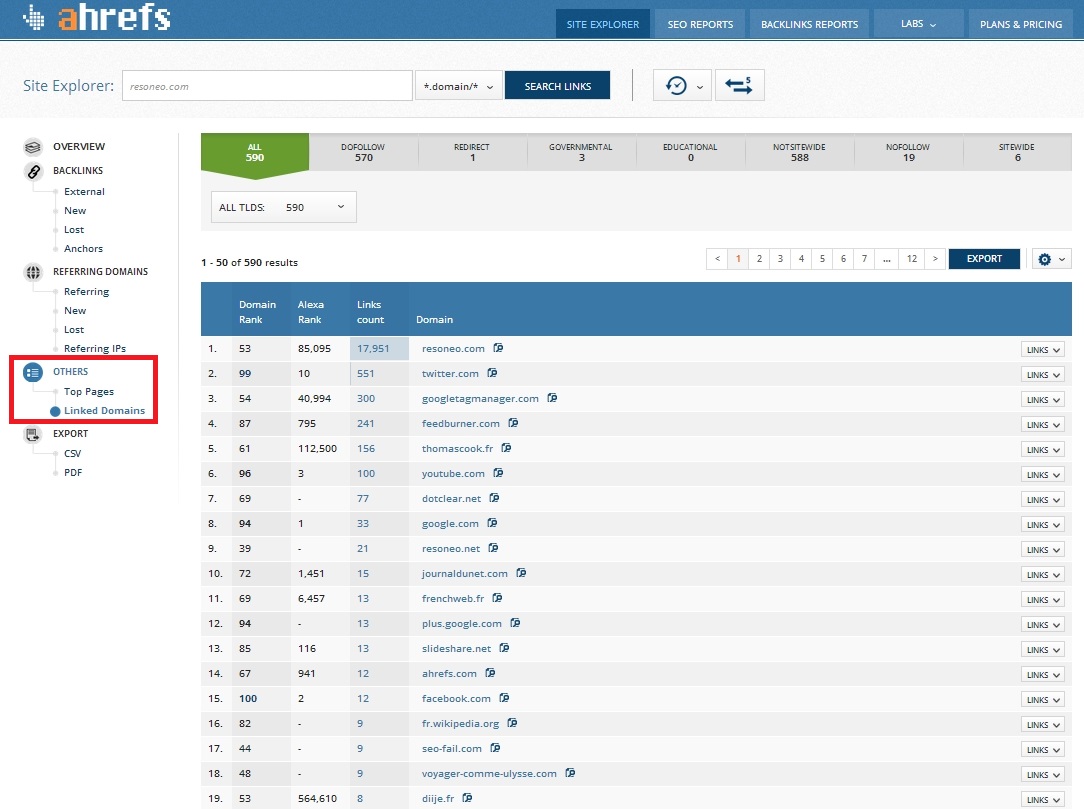Open the external icon beside youtube.com

(498, 473)
